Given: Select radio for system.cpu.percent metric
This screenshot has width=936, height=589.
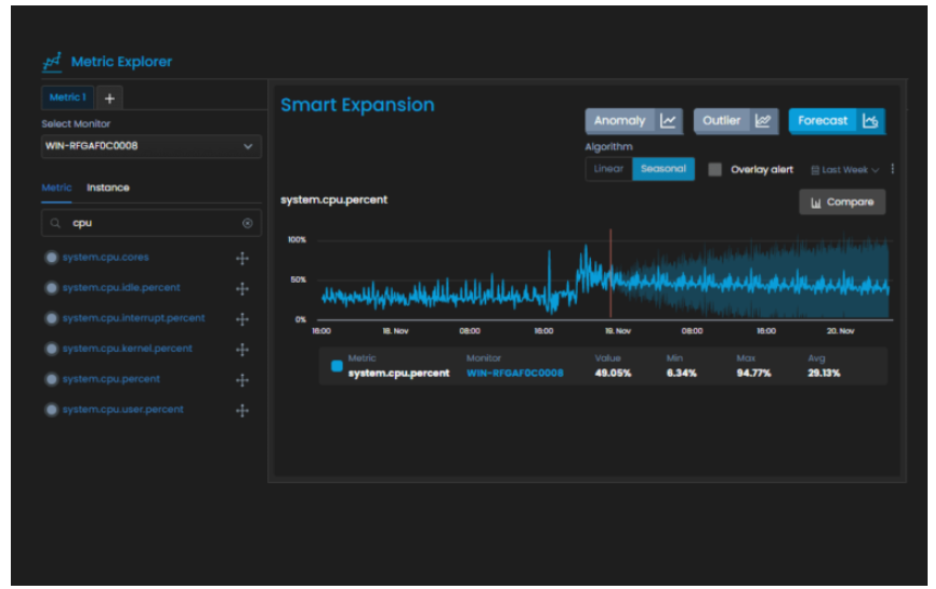Looking at the screenshot, I should 51,379.
